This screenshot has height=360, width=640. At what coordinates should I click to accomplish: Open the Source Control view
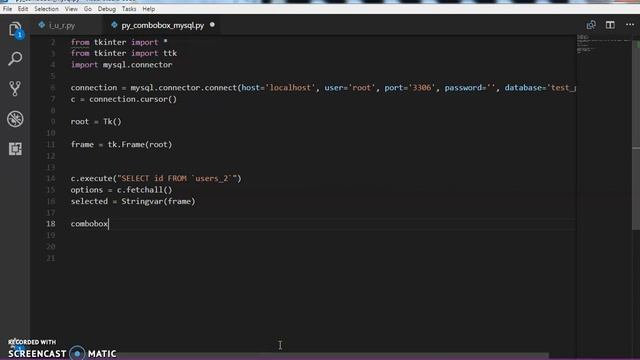click(15, 89)
